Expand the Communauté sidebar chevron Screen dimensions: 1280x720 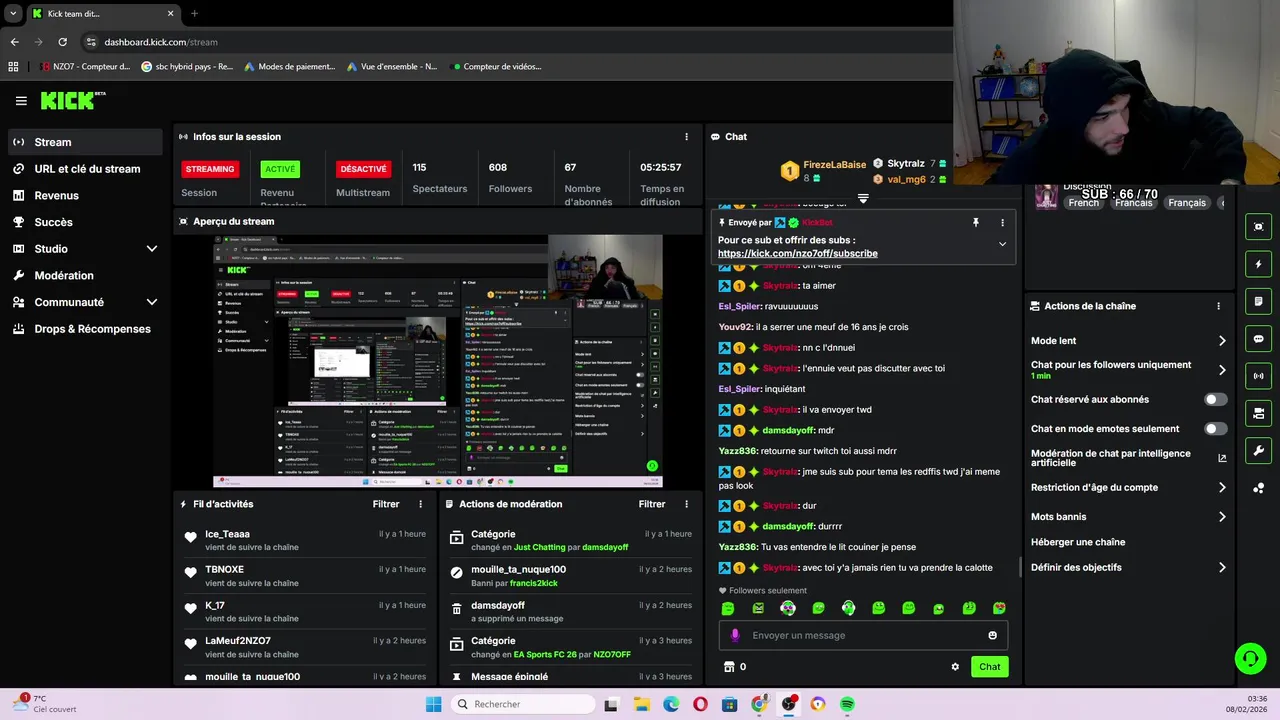point(152,302)
